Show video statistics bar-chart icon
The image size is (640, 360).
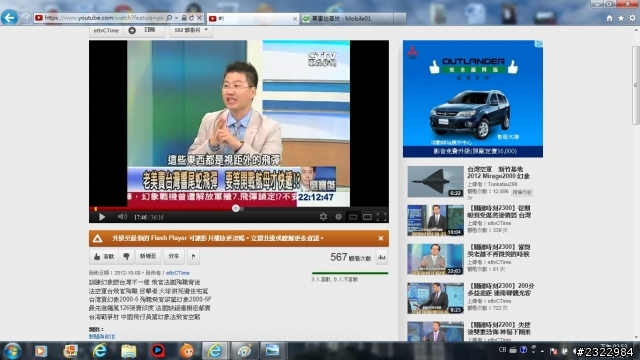pos(382,257)
